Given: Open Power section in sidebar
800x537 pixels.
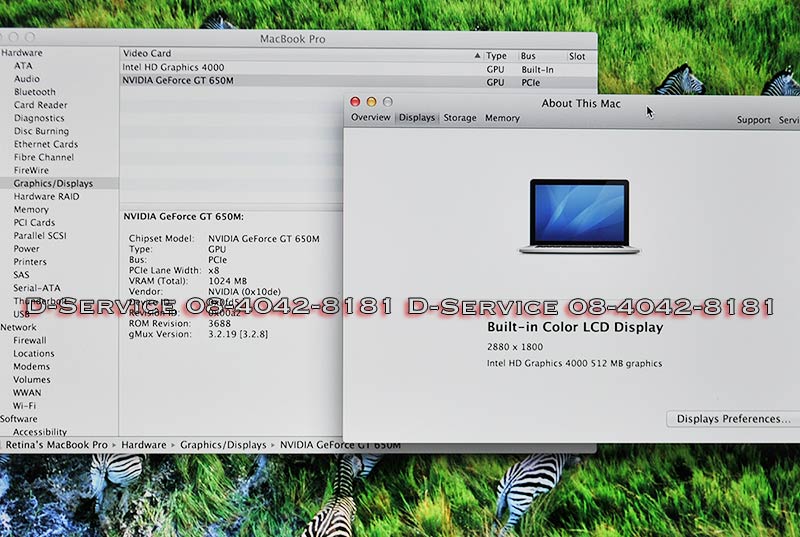Looking at the screenshot, I should [x=27, y=249].
